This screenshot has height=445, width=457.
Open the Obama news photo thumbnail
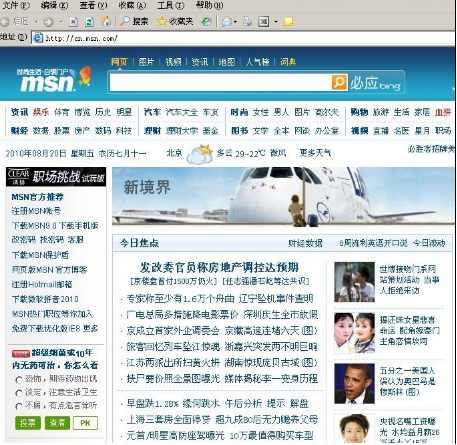point(354,383)
